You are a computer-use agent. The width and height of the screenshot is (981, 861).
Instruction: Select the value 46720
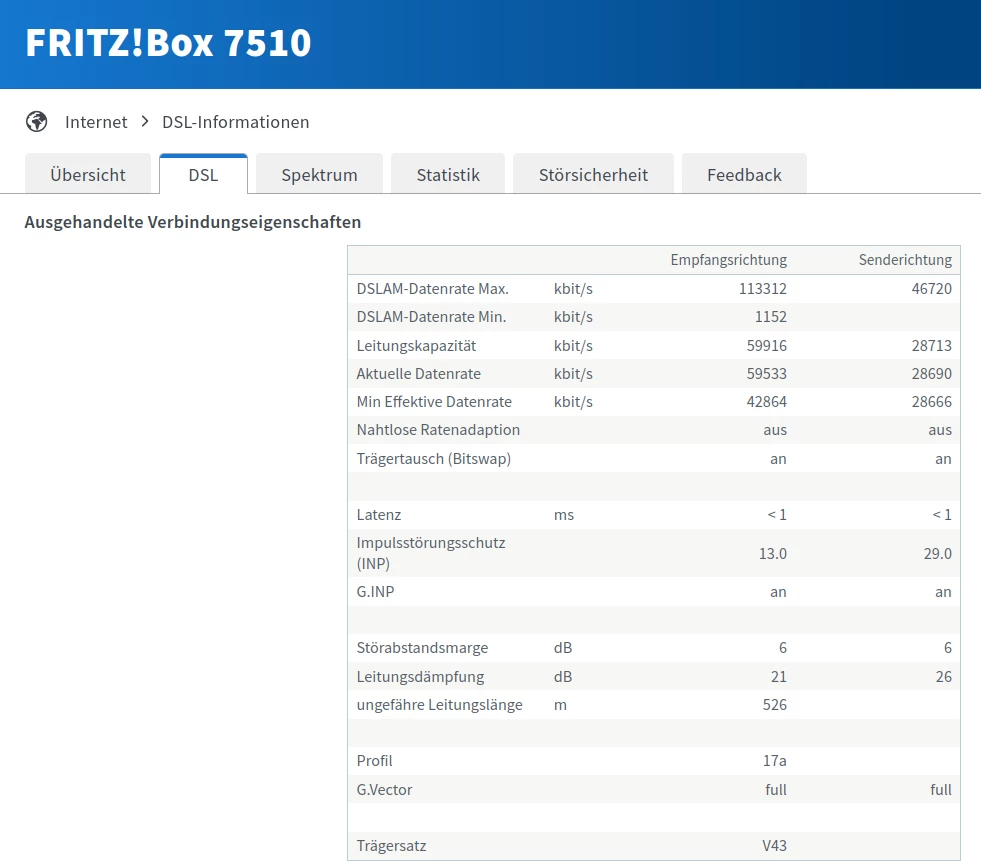pos(931,288)
